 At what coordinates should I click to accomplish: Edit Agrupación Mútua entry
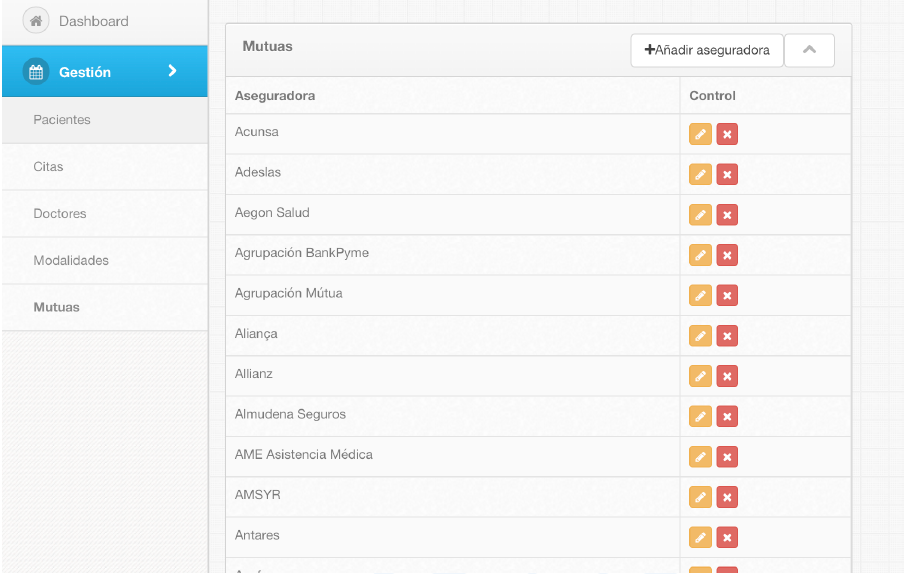point(700,296)
